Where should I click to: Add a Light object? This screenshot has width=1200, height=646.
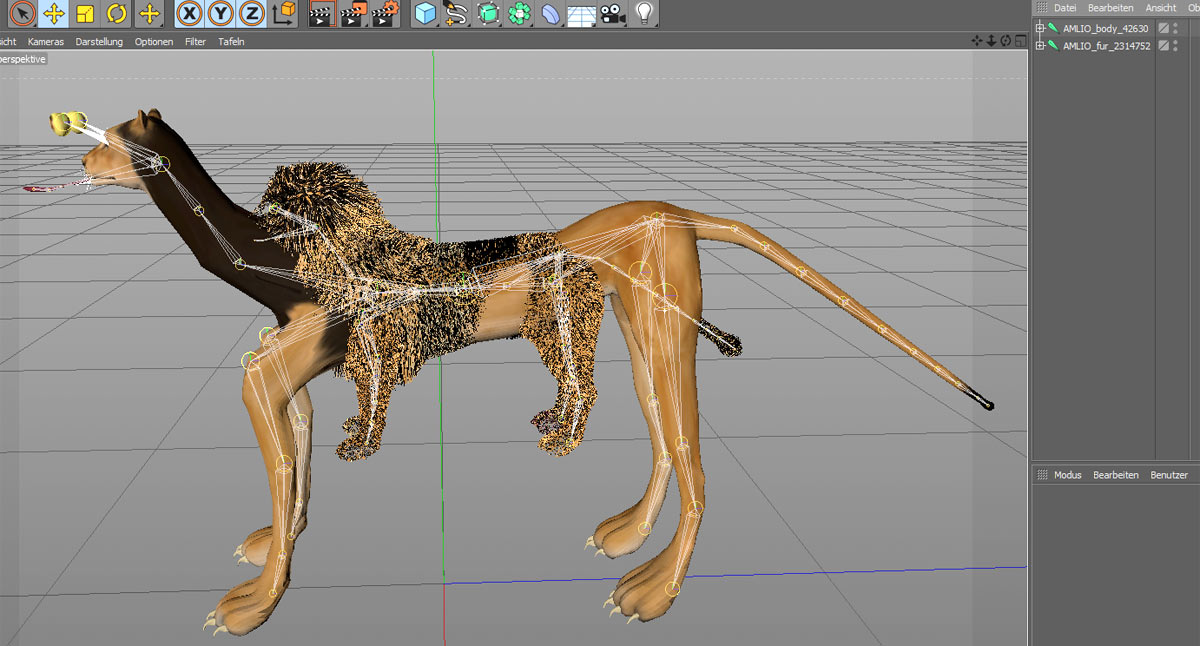click(x=645, y=13)
